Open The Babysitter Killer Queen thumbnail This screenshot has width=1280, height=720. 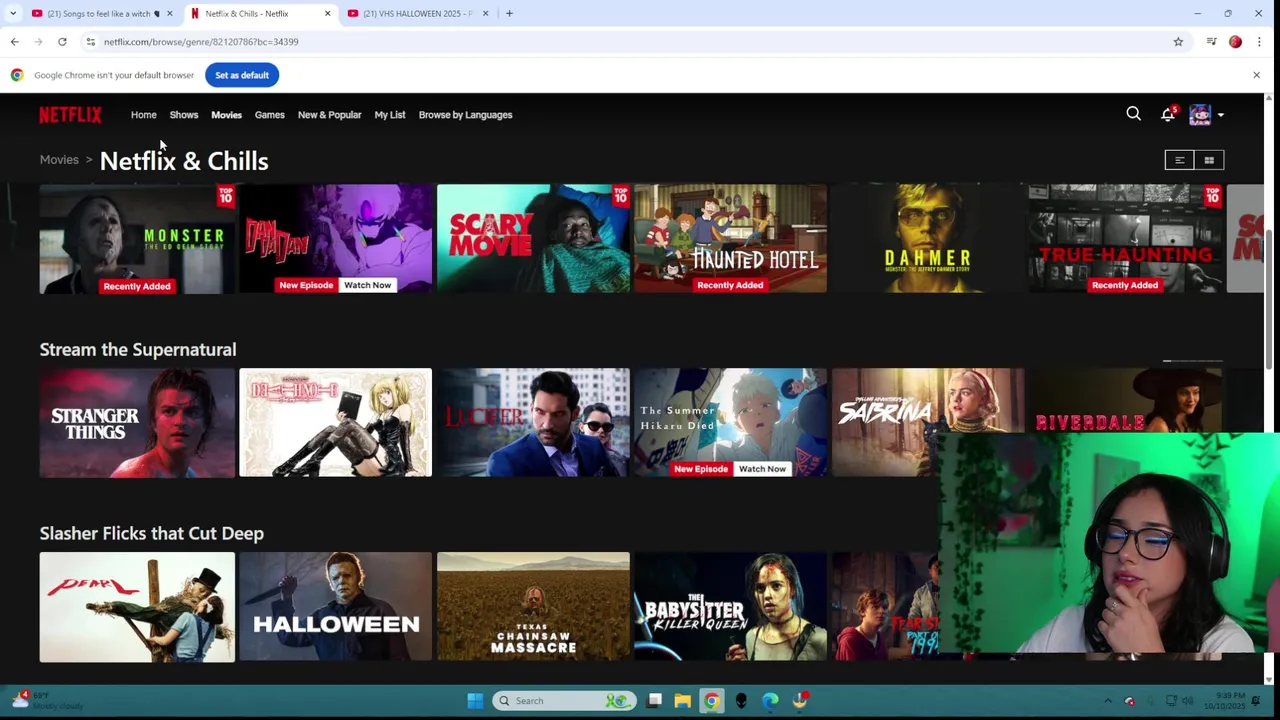tap(730, 607)
